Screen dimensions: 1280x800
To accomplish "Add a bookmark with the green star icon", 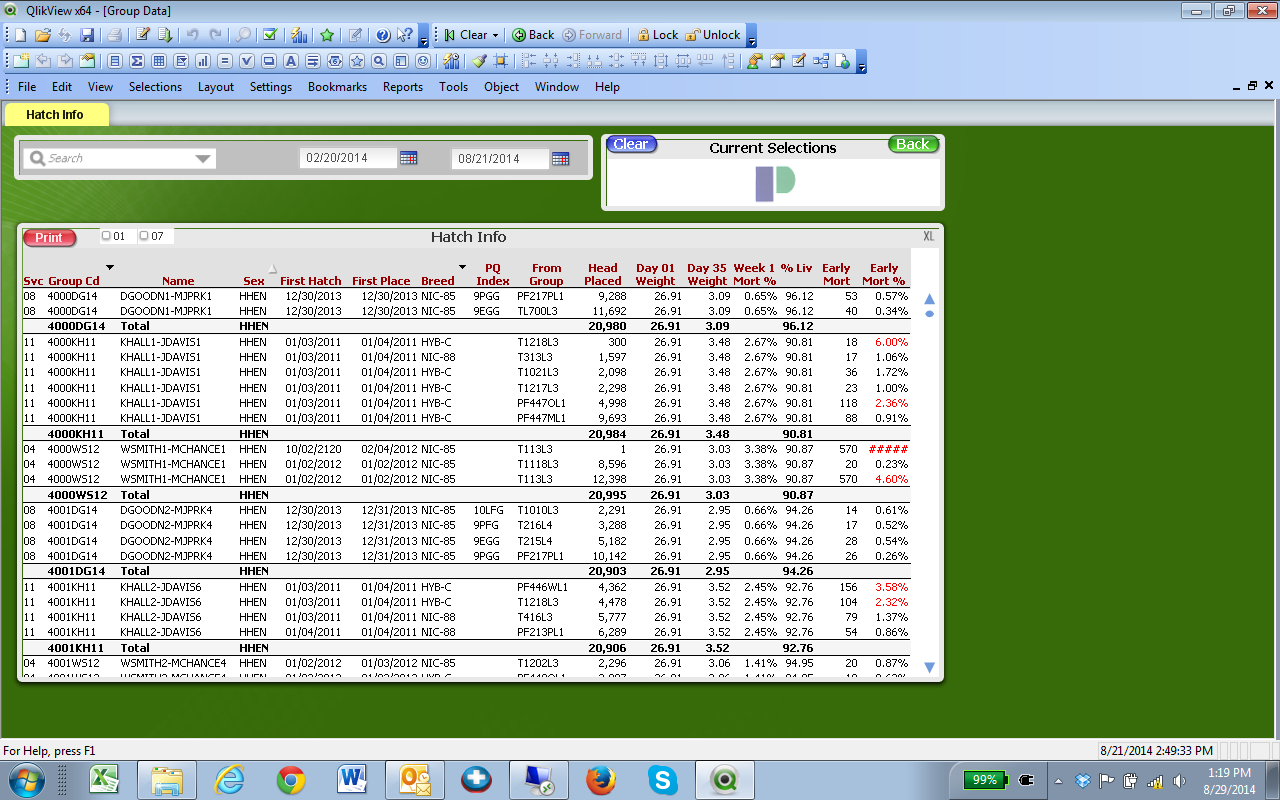I will pyautogui.click(x=327, y=35).
